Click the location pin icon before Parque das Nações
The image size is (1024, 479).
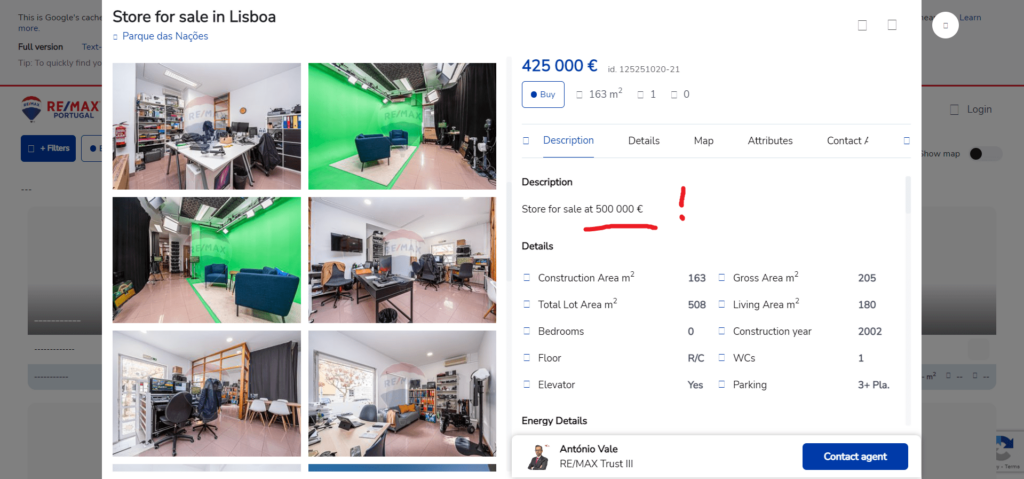115,37
